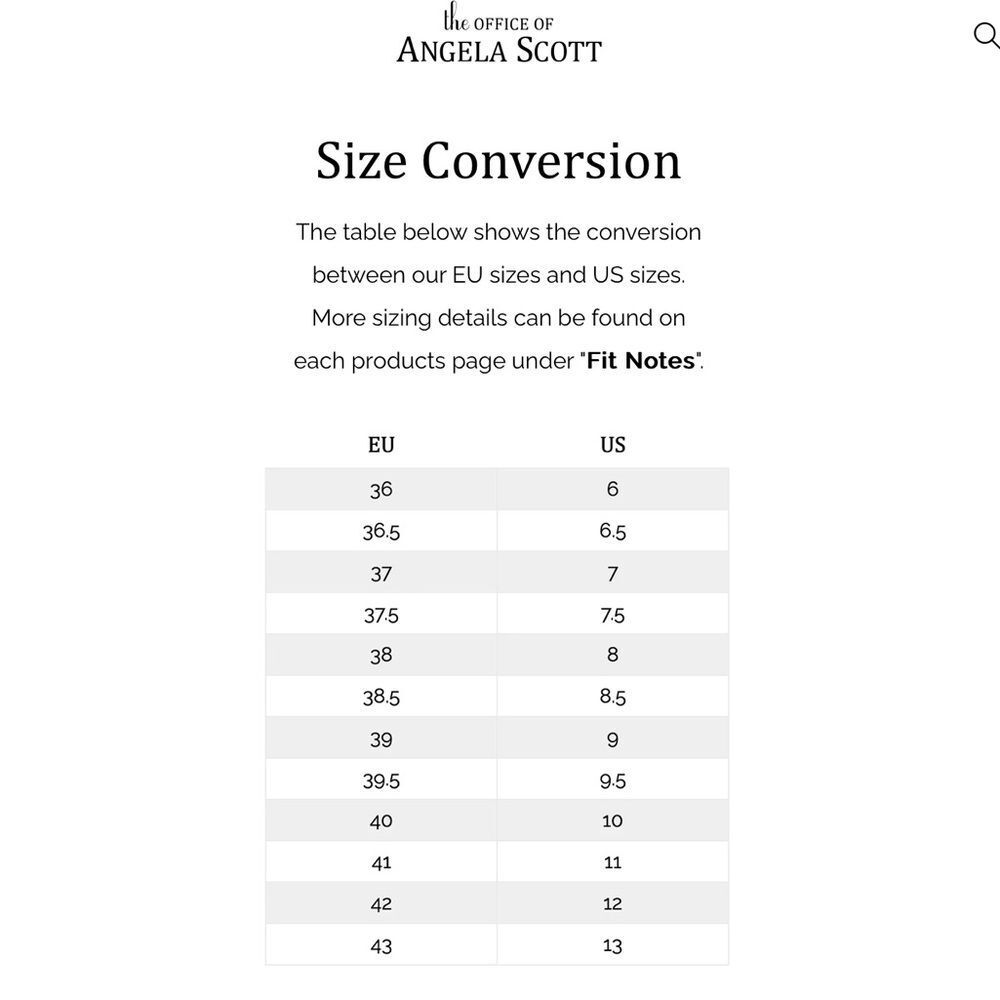The width and height of the screenshot is (1000, 1000).
Task: Select EU size 42 cell
Action: point(381,903)
